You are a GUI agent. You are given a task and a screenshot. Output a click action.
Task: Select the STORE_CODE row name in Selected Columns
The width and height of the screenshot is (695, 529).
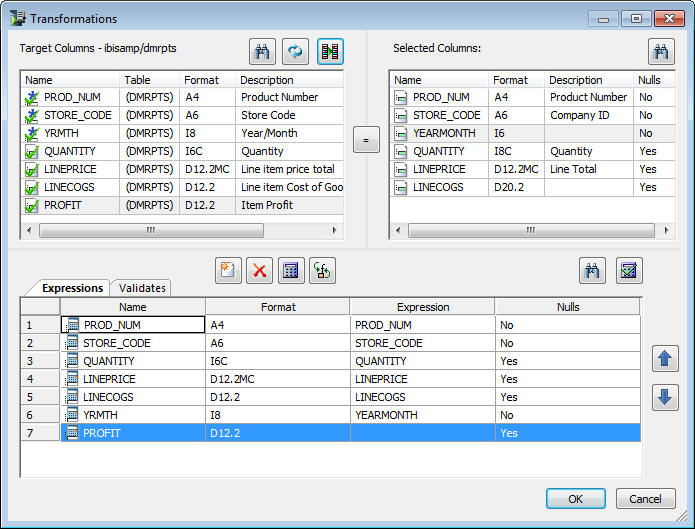447,116
